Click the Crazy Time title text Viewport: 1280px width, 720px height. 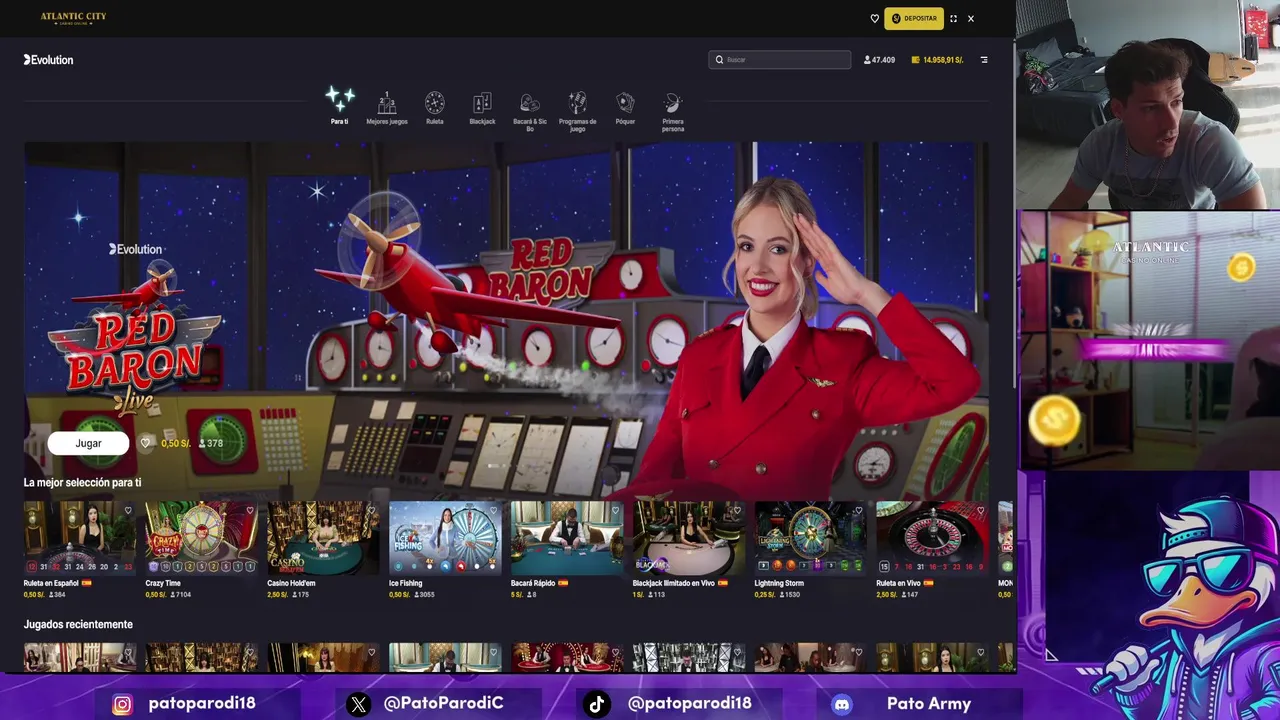[x=163, y=583]
